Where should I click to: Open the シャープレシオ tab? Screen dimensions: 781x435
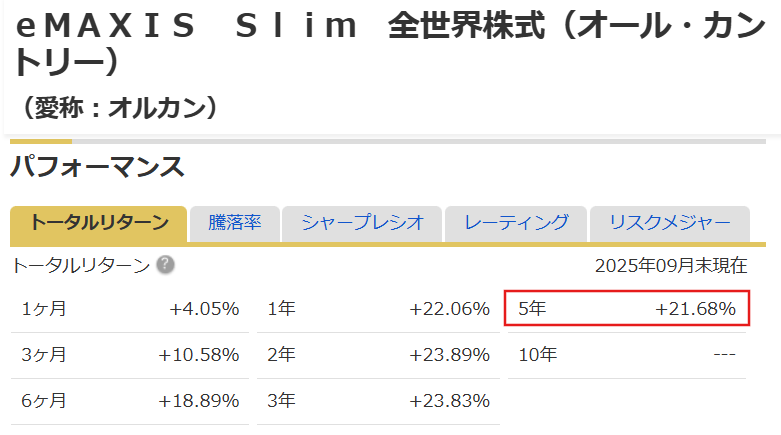[x=362, y=223]
